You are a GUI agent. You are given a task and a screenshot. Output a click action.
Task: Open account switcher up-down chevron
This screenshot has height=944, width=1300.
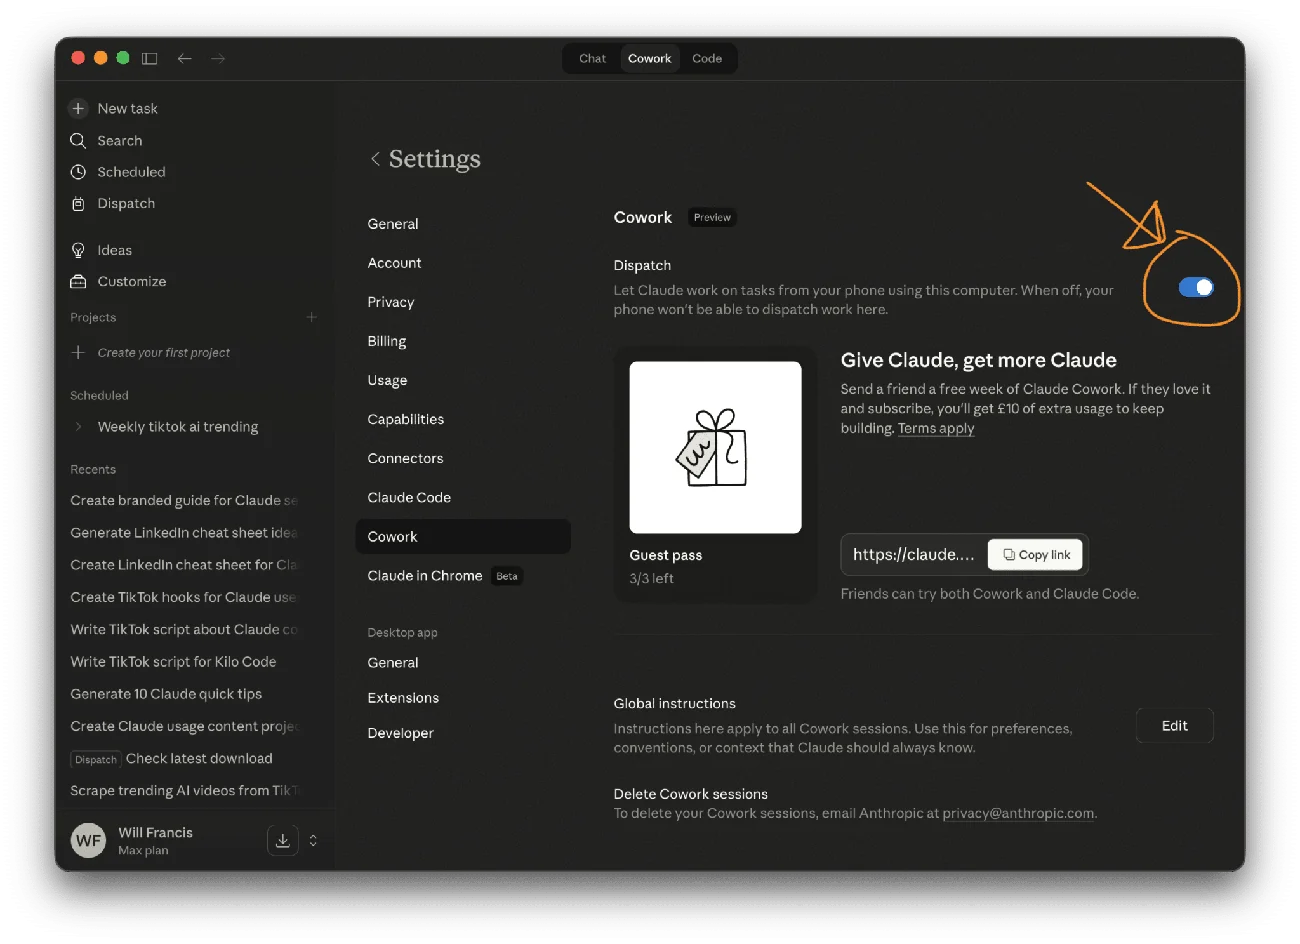[x=313, y=840]
